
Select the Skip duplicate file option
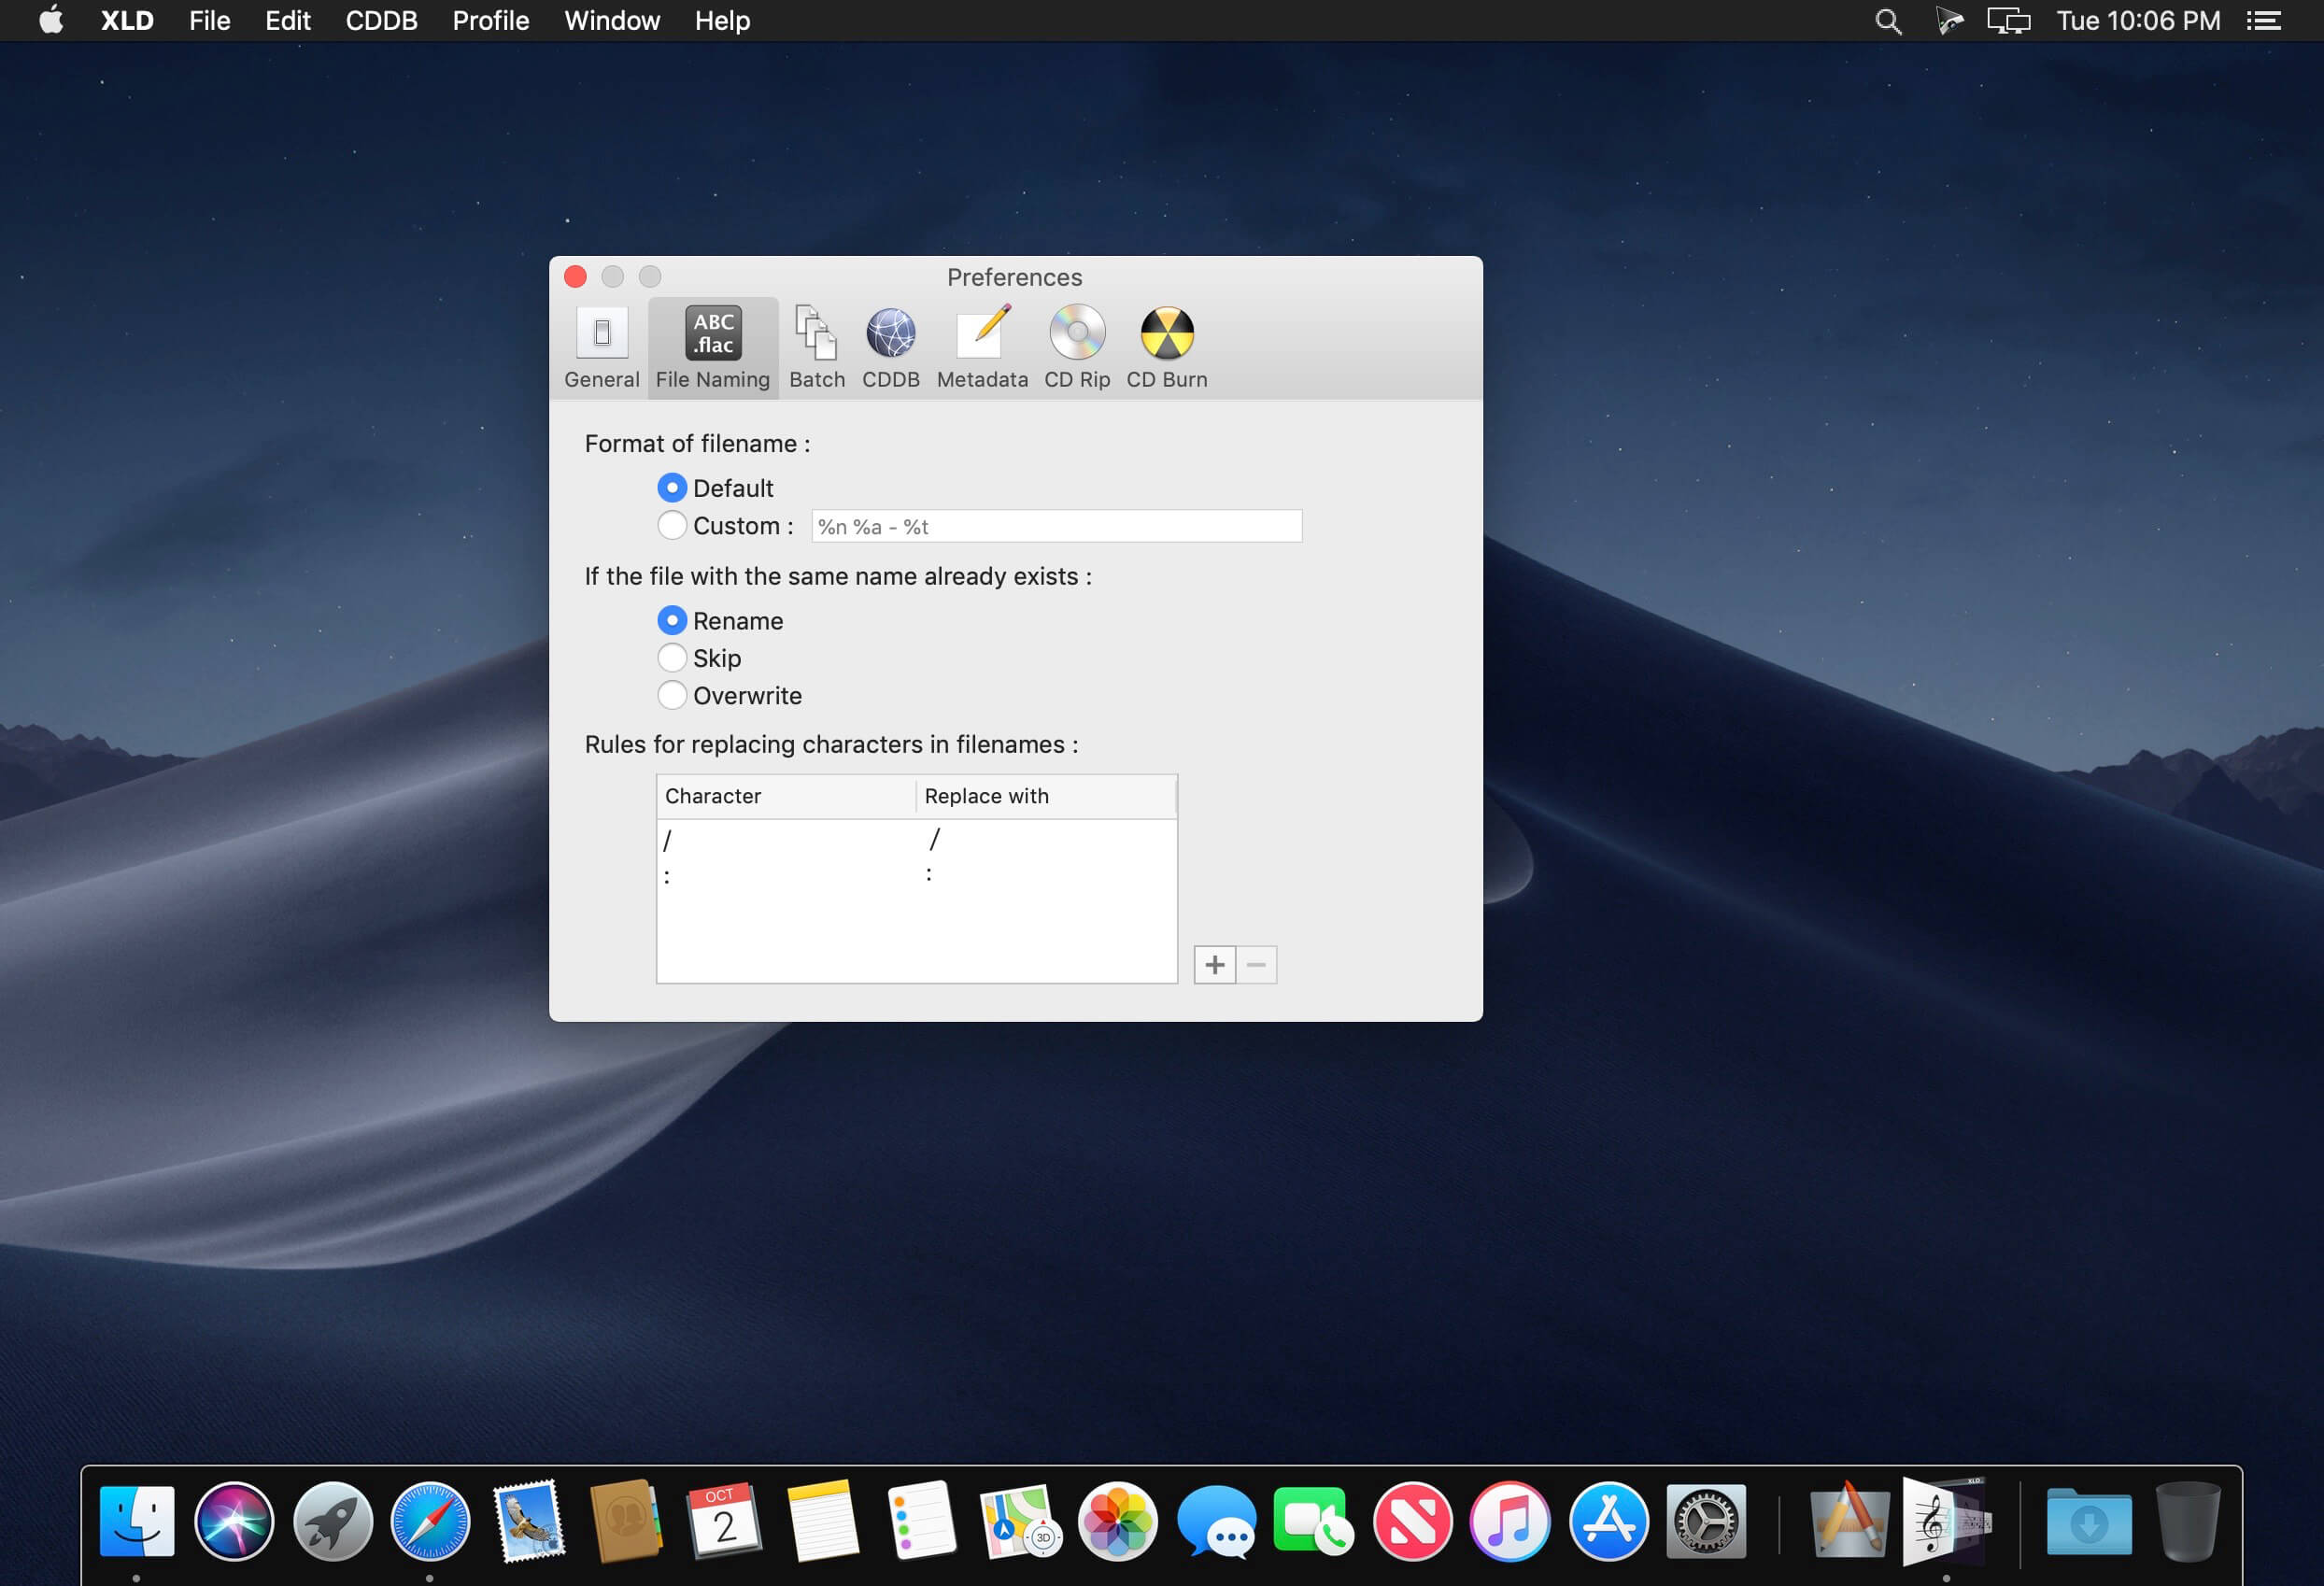click(x=673, y=657)
